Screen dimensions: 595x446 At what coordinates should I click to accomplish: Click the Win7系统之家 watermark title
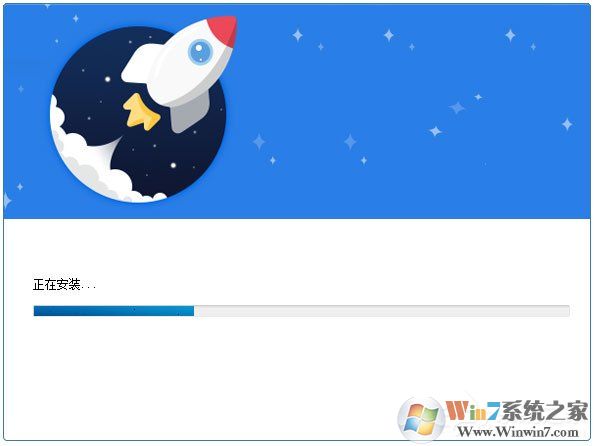(517, 411)
